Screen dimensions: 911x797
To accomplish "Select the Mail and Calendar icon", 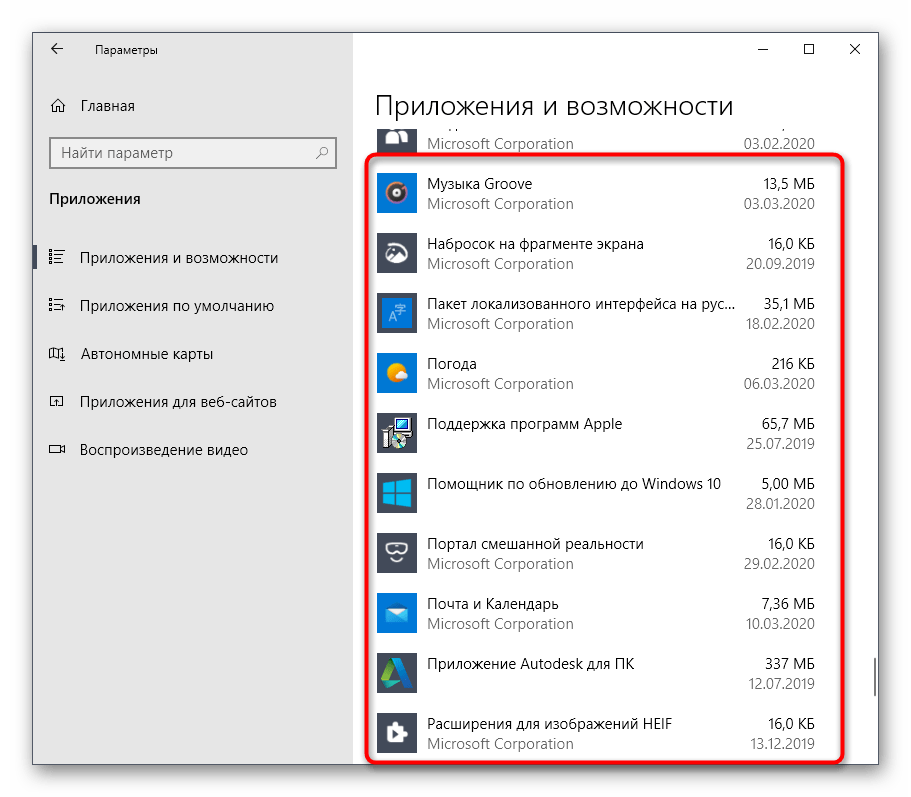I will pos(396,613).
